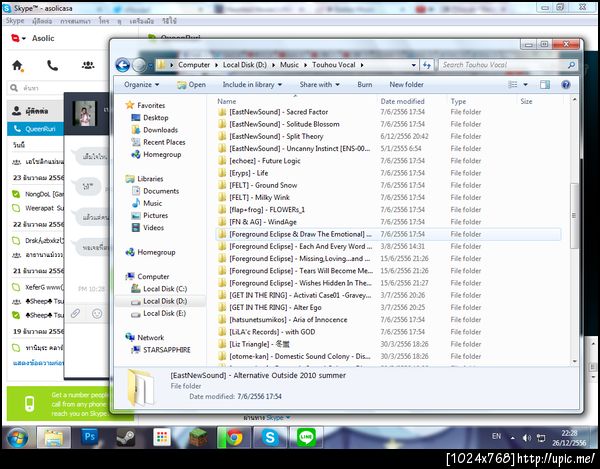Expand path arrow after Music breadcrumb
The height and width of the screenshot is (469, 600).
305,65
